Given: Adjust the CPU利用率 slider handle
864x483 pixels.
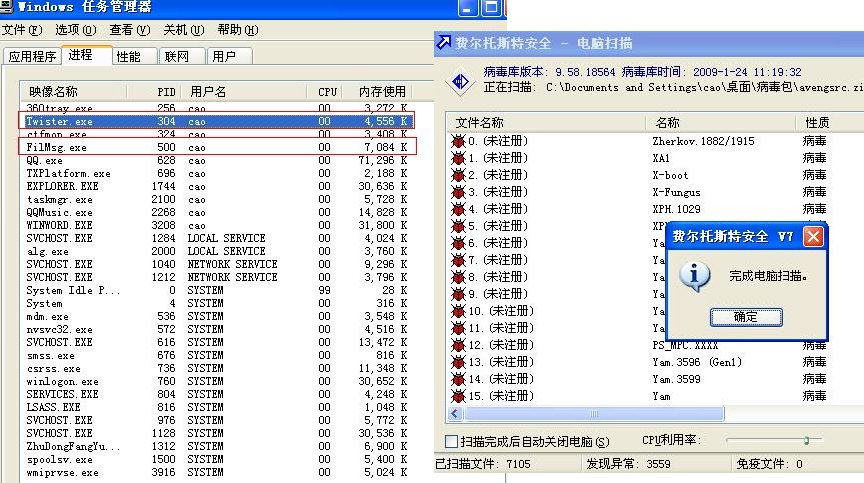Looking at the screenshot, I should click(x=806, y=440).
